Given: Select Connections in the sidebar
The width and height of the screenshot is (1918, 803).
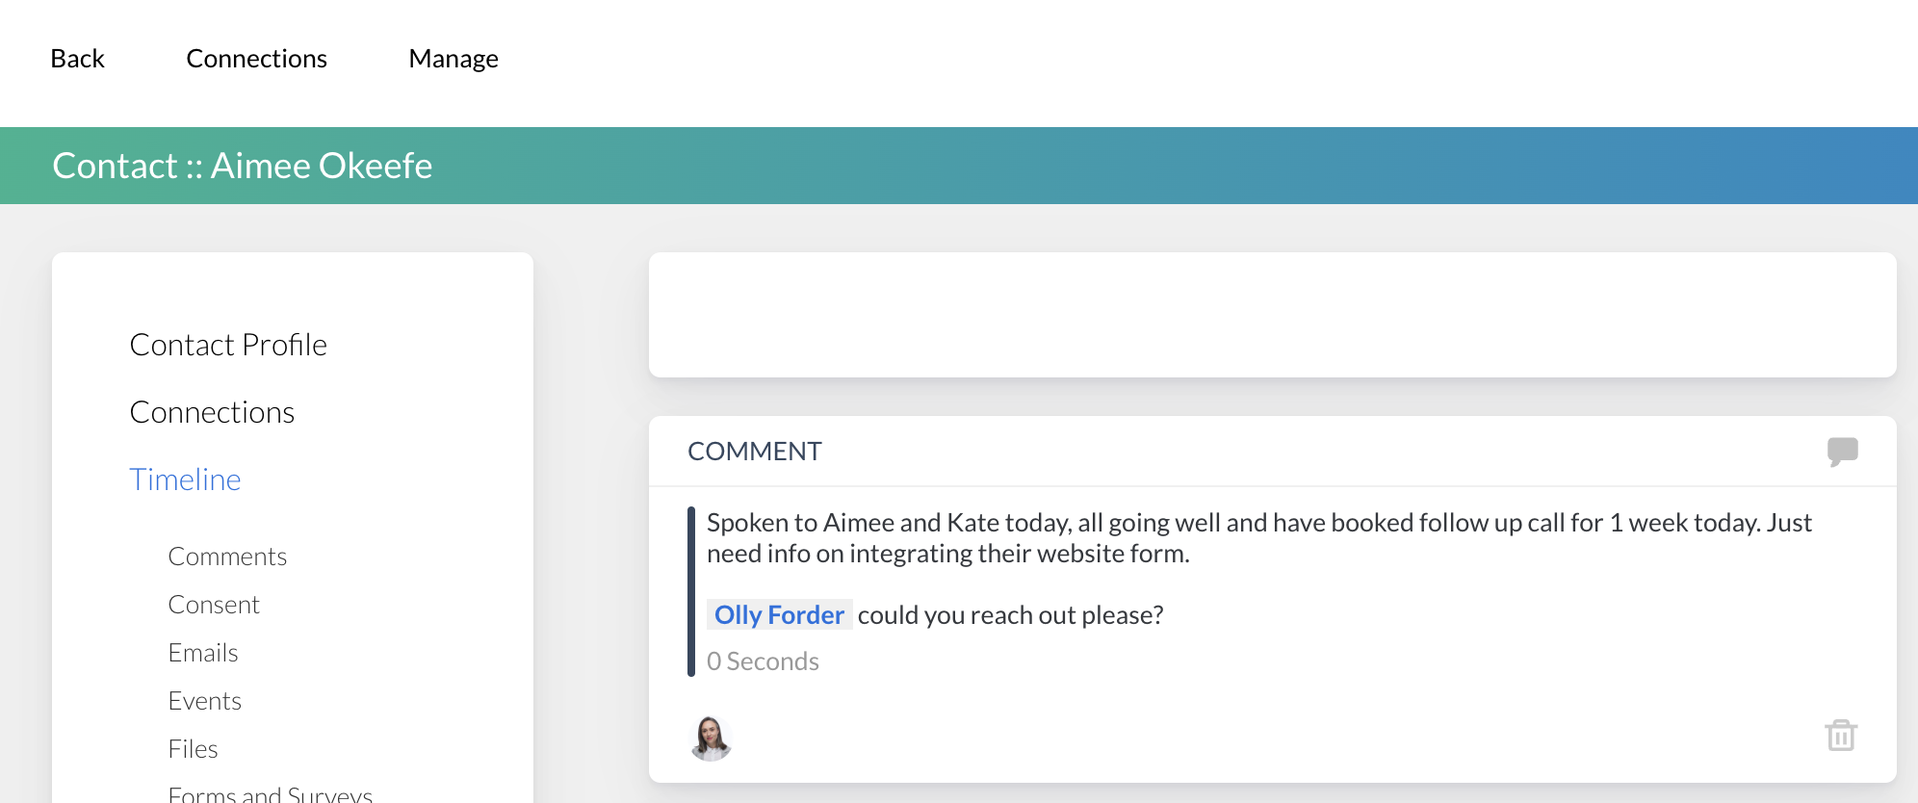Looking at the screenshot, I should click(212, 412).
